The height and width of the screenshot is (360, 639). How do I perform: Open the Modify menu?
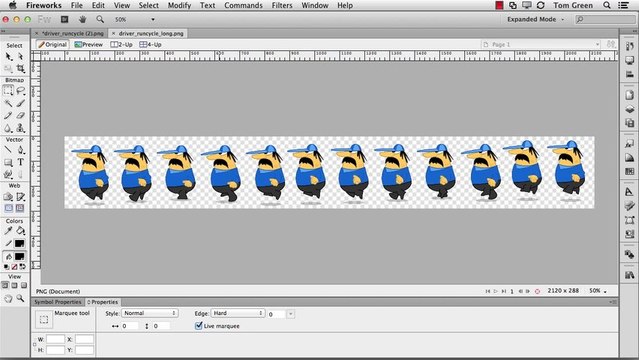(x=179, y=5)
